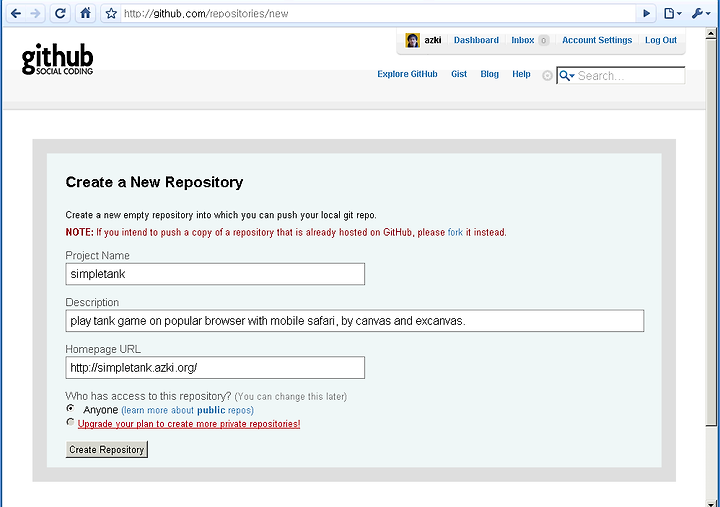The height and width of the screenshot is (507, 720).
Task: Click the browser forward arrow
Action: tap(34, 13)
